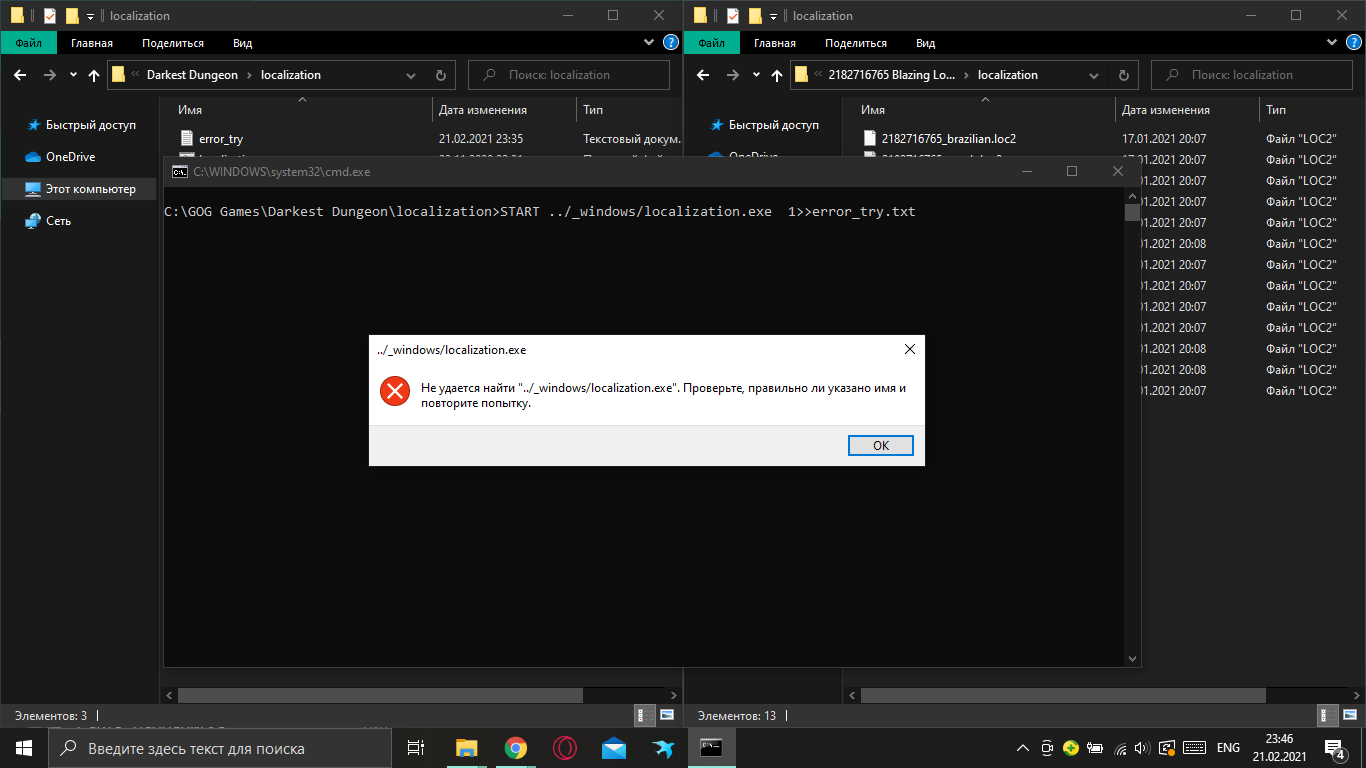The height and width of the screenshot is (768, 1366).
Task: Switch ENG input language indicator
Action: pos(1227,748)
